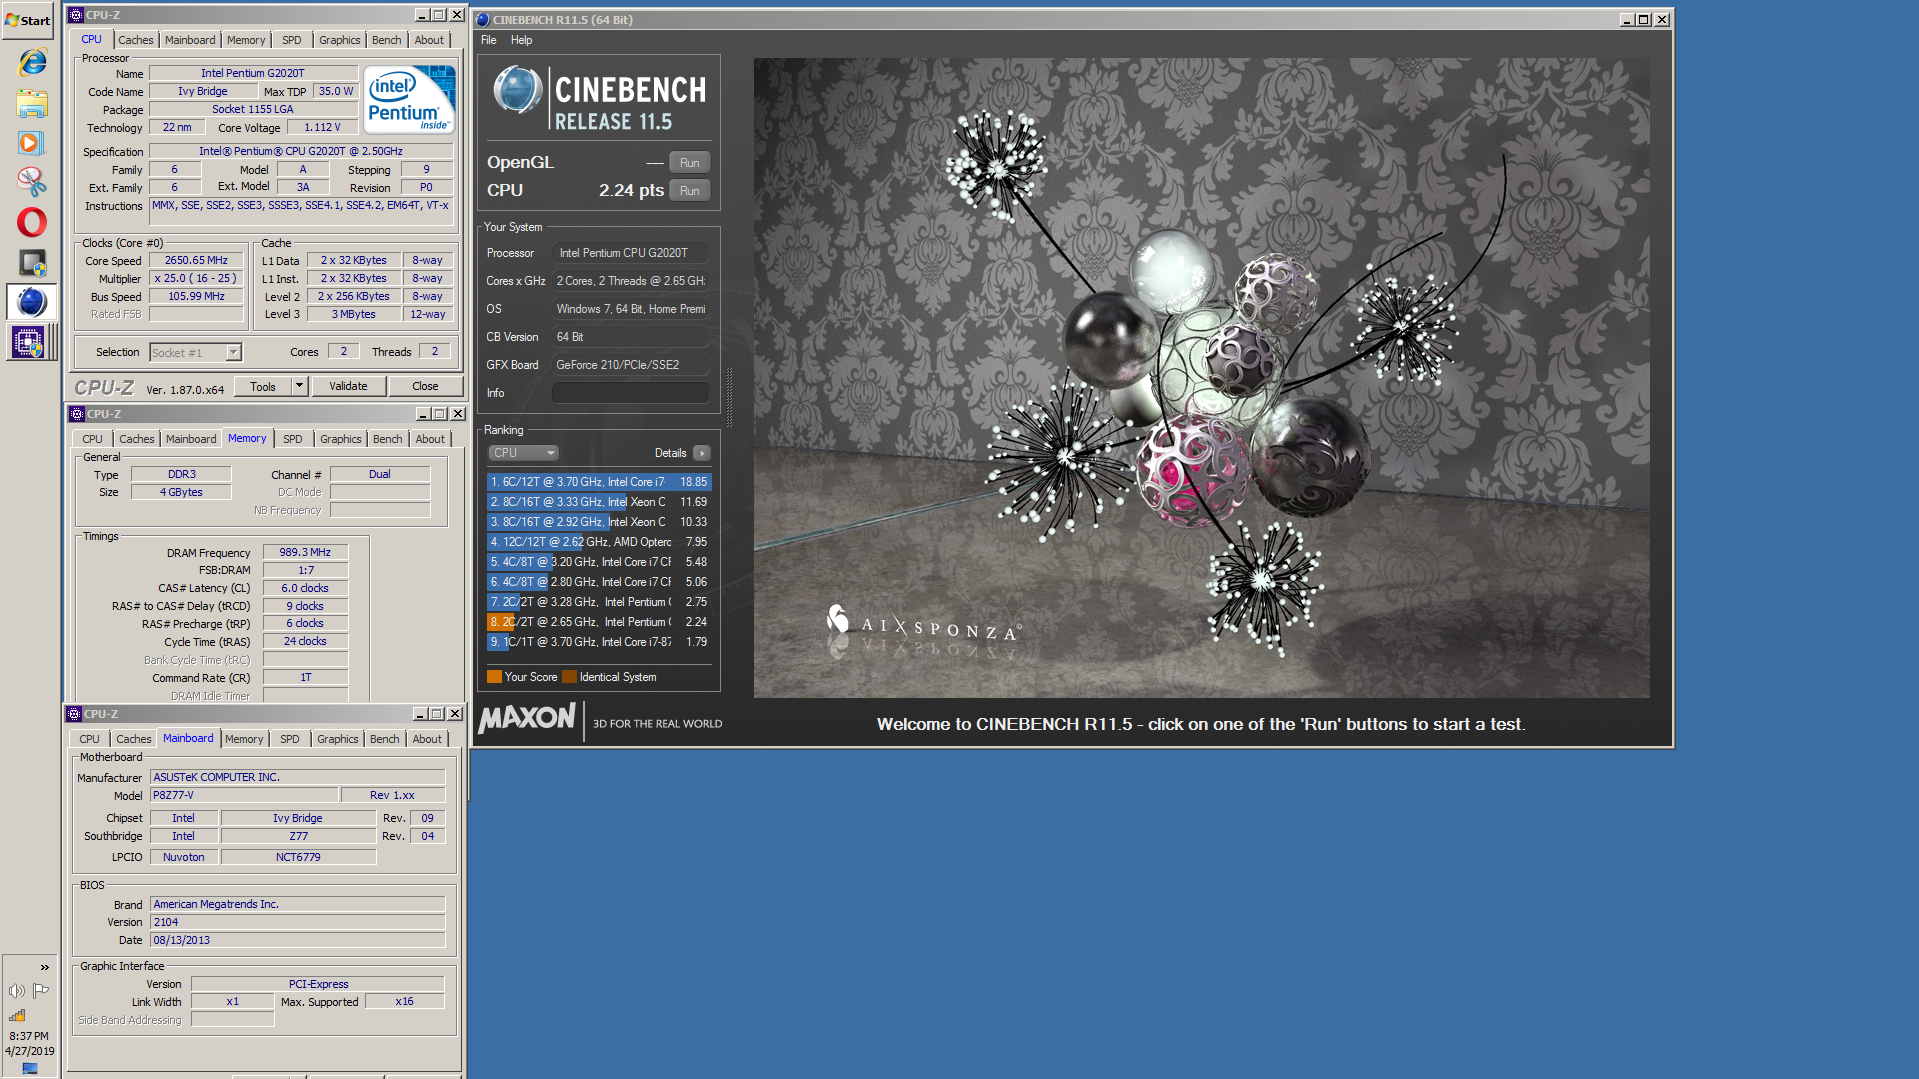Show hidden tray icons chevron

tap(44, 967)
